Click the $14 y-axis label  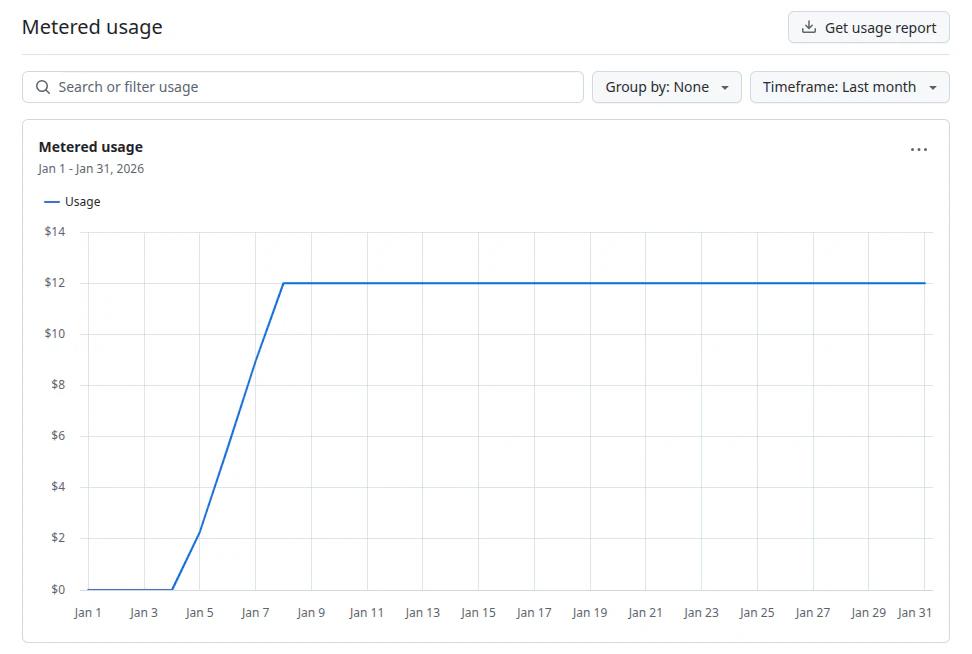(x=55, y=232)
